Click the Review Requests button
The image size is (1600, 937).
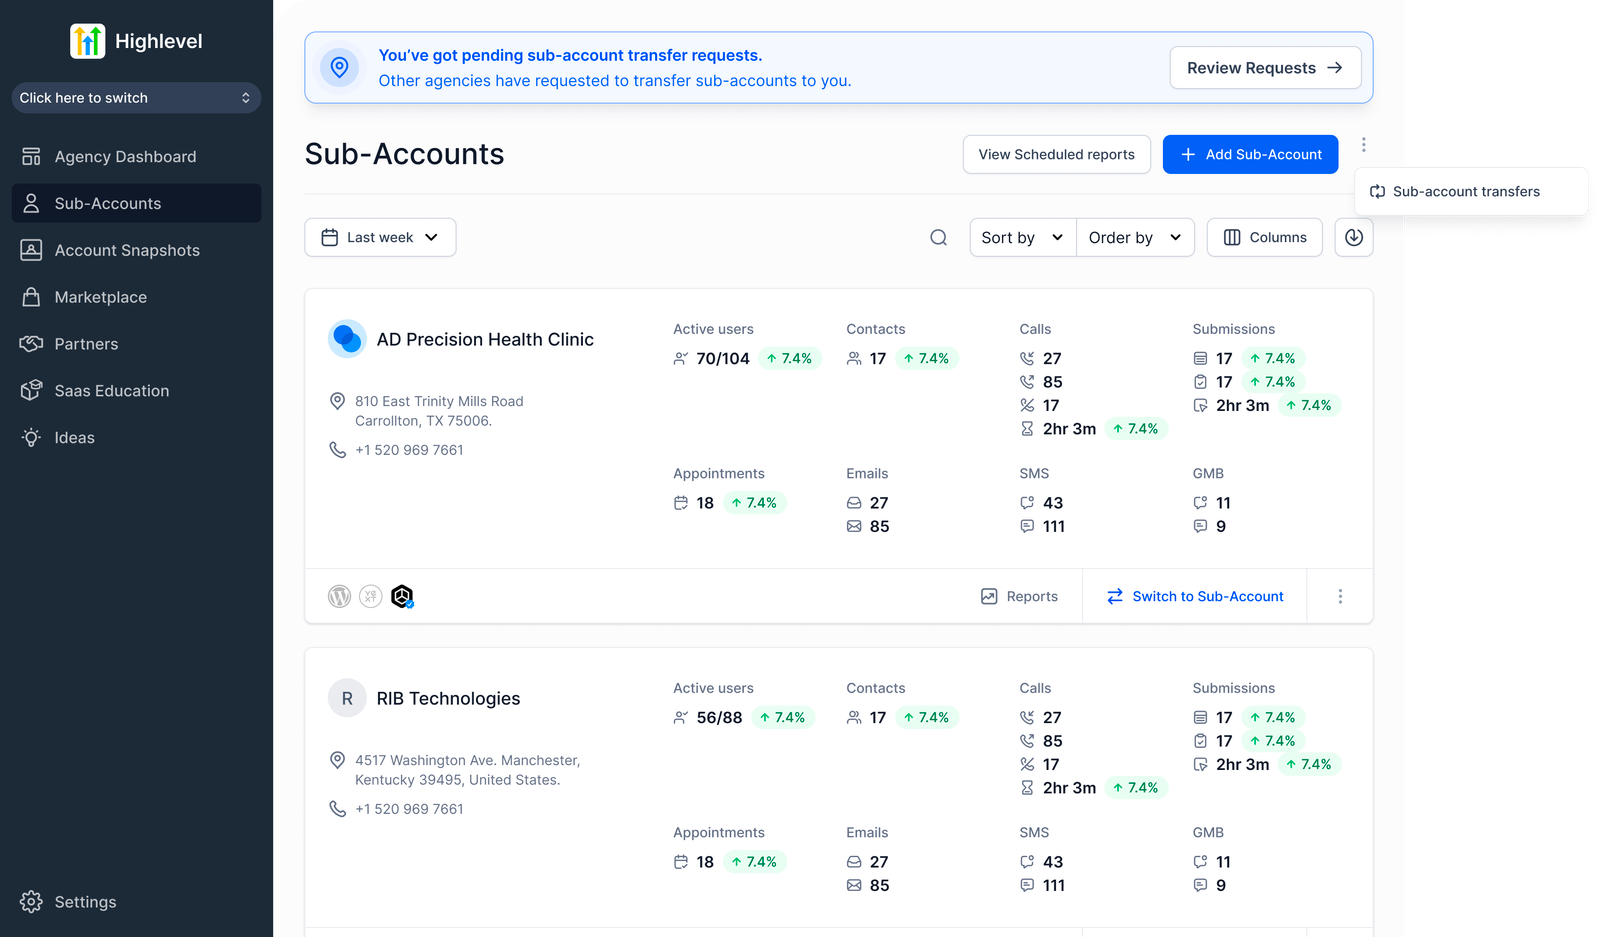tap(1265, 68)
